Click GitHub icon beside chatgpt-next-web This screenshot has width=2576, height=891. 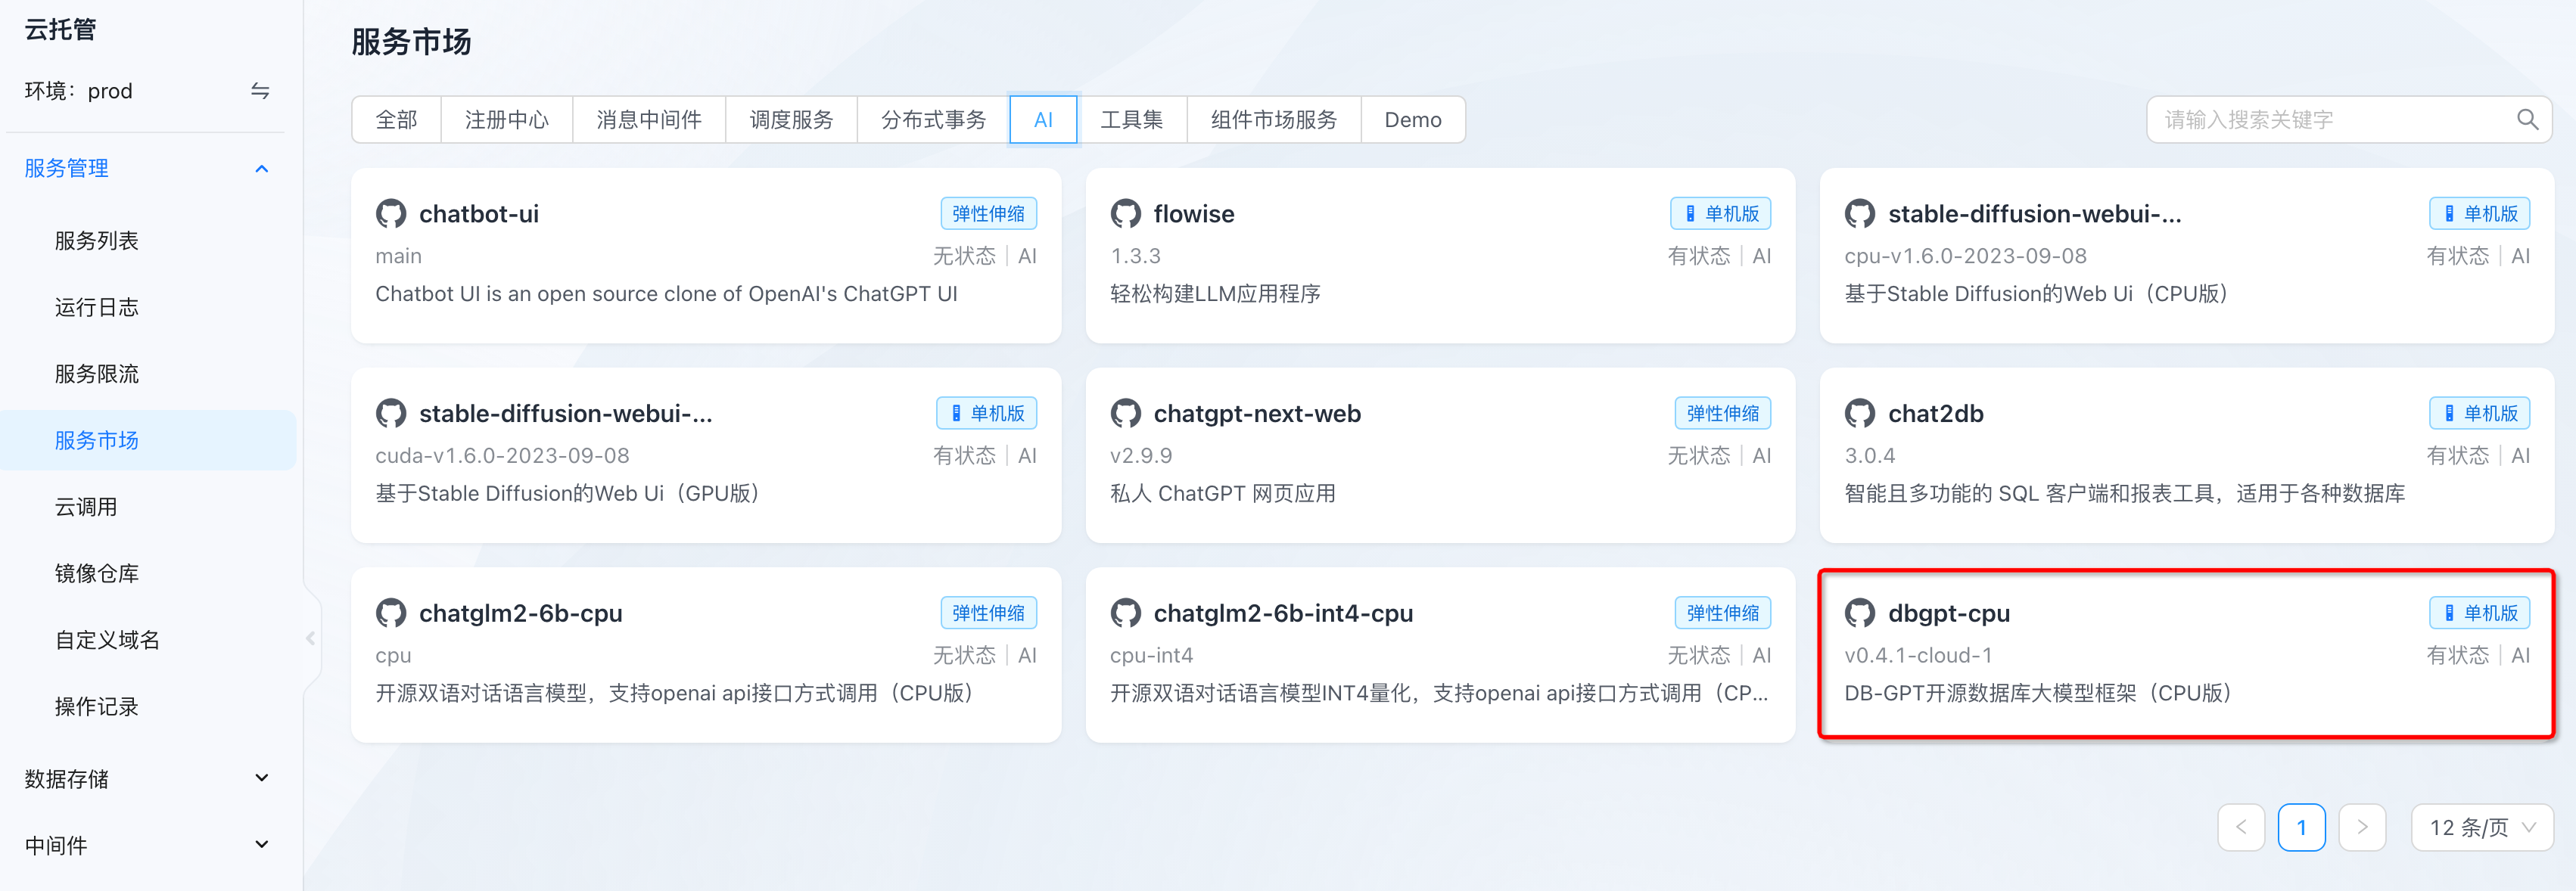tap(1125, 414)
